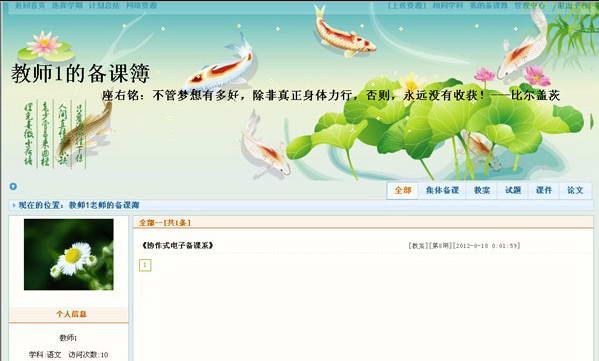Open the 课件 tab
Screen dimensions: 599x361
pyautogui.click(x=544, y=190)
